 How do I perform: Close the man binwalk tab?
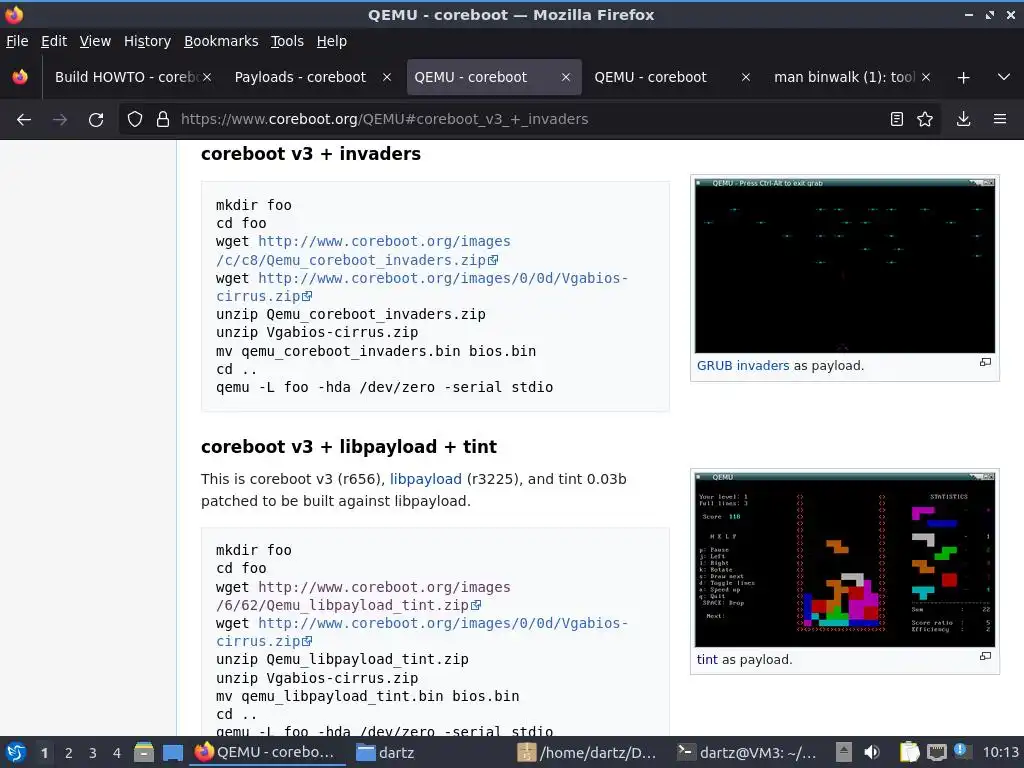(x=925, y=77)
